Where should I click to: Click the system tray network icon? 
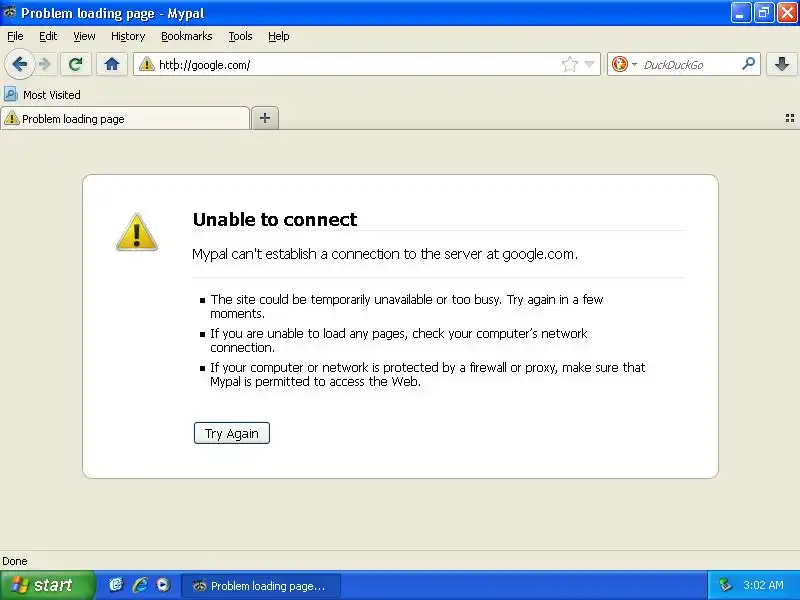(725, 585)
